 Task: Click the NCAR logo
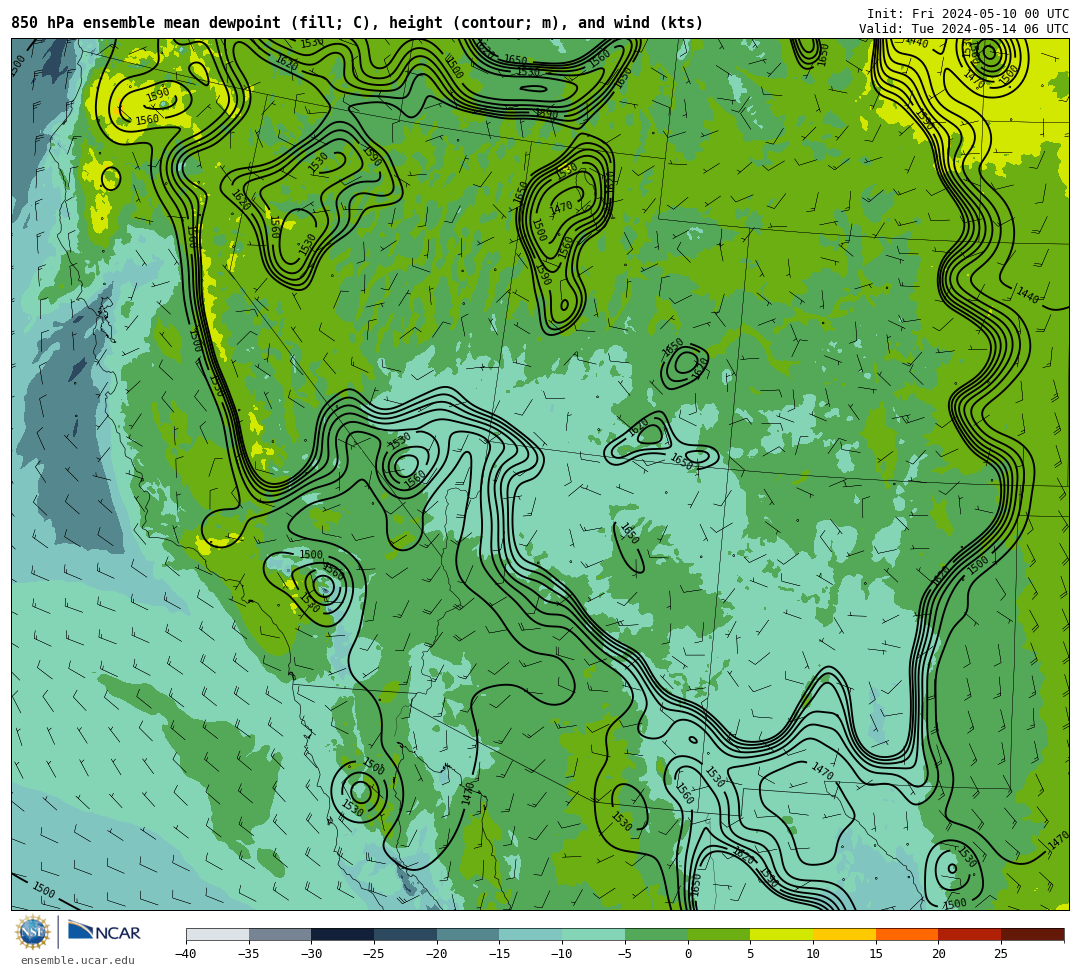[104, 932]
